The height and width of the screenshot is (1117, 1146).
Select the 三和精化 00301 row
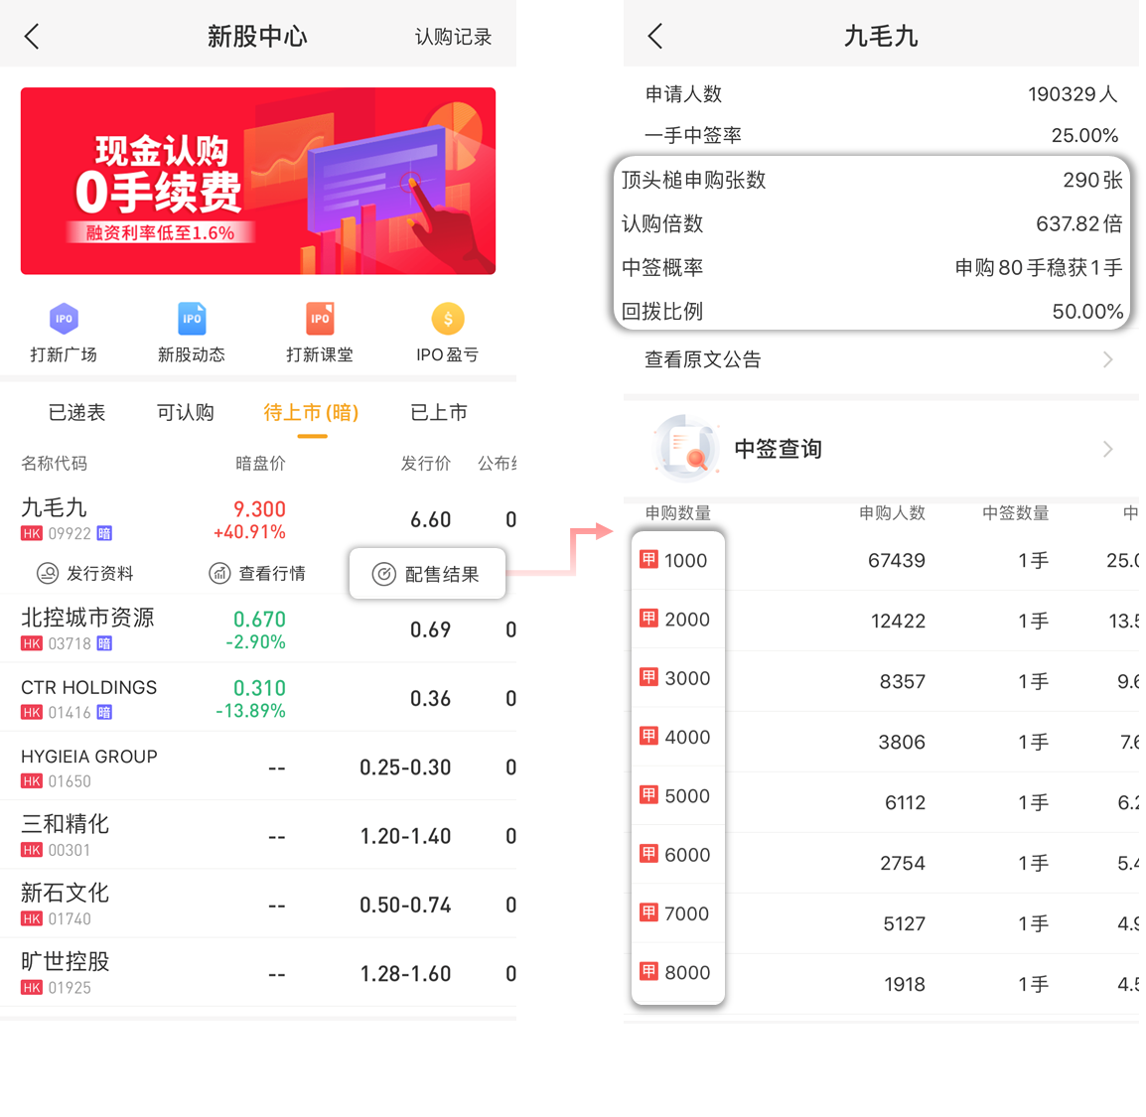[258, 836]
